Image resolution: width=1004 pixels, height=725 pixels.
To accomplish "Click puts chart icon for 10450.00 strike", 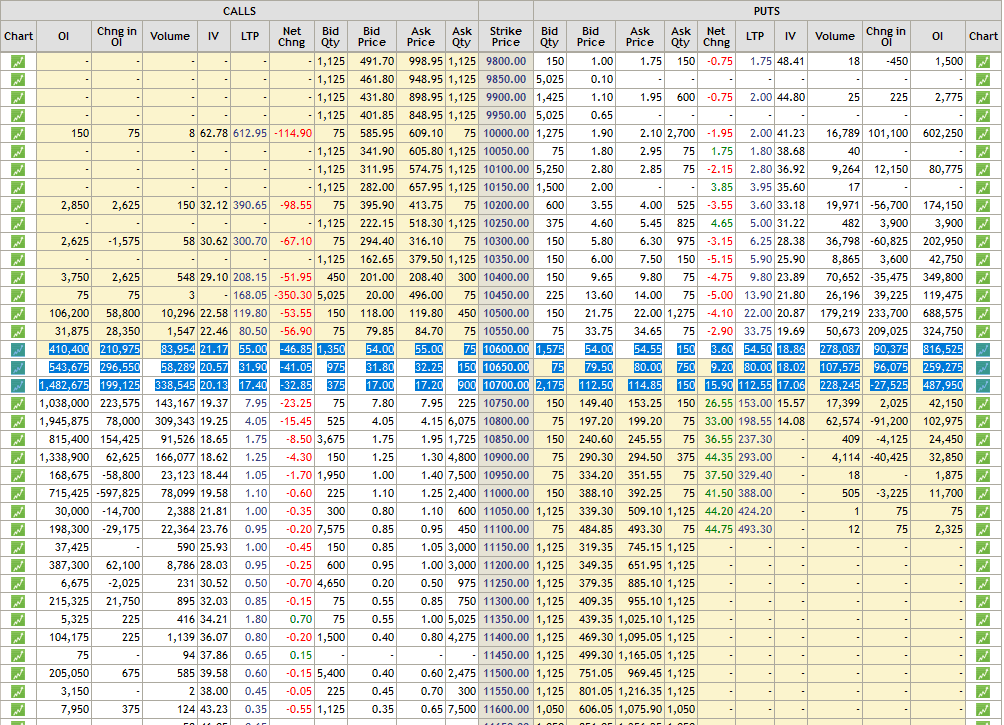I will tap(983, 295).
